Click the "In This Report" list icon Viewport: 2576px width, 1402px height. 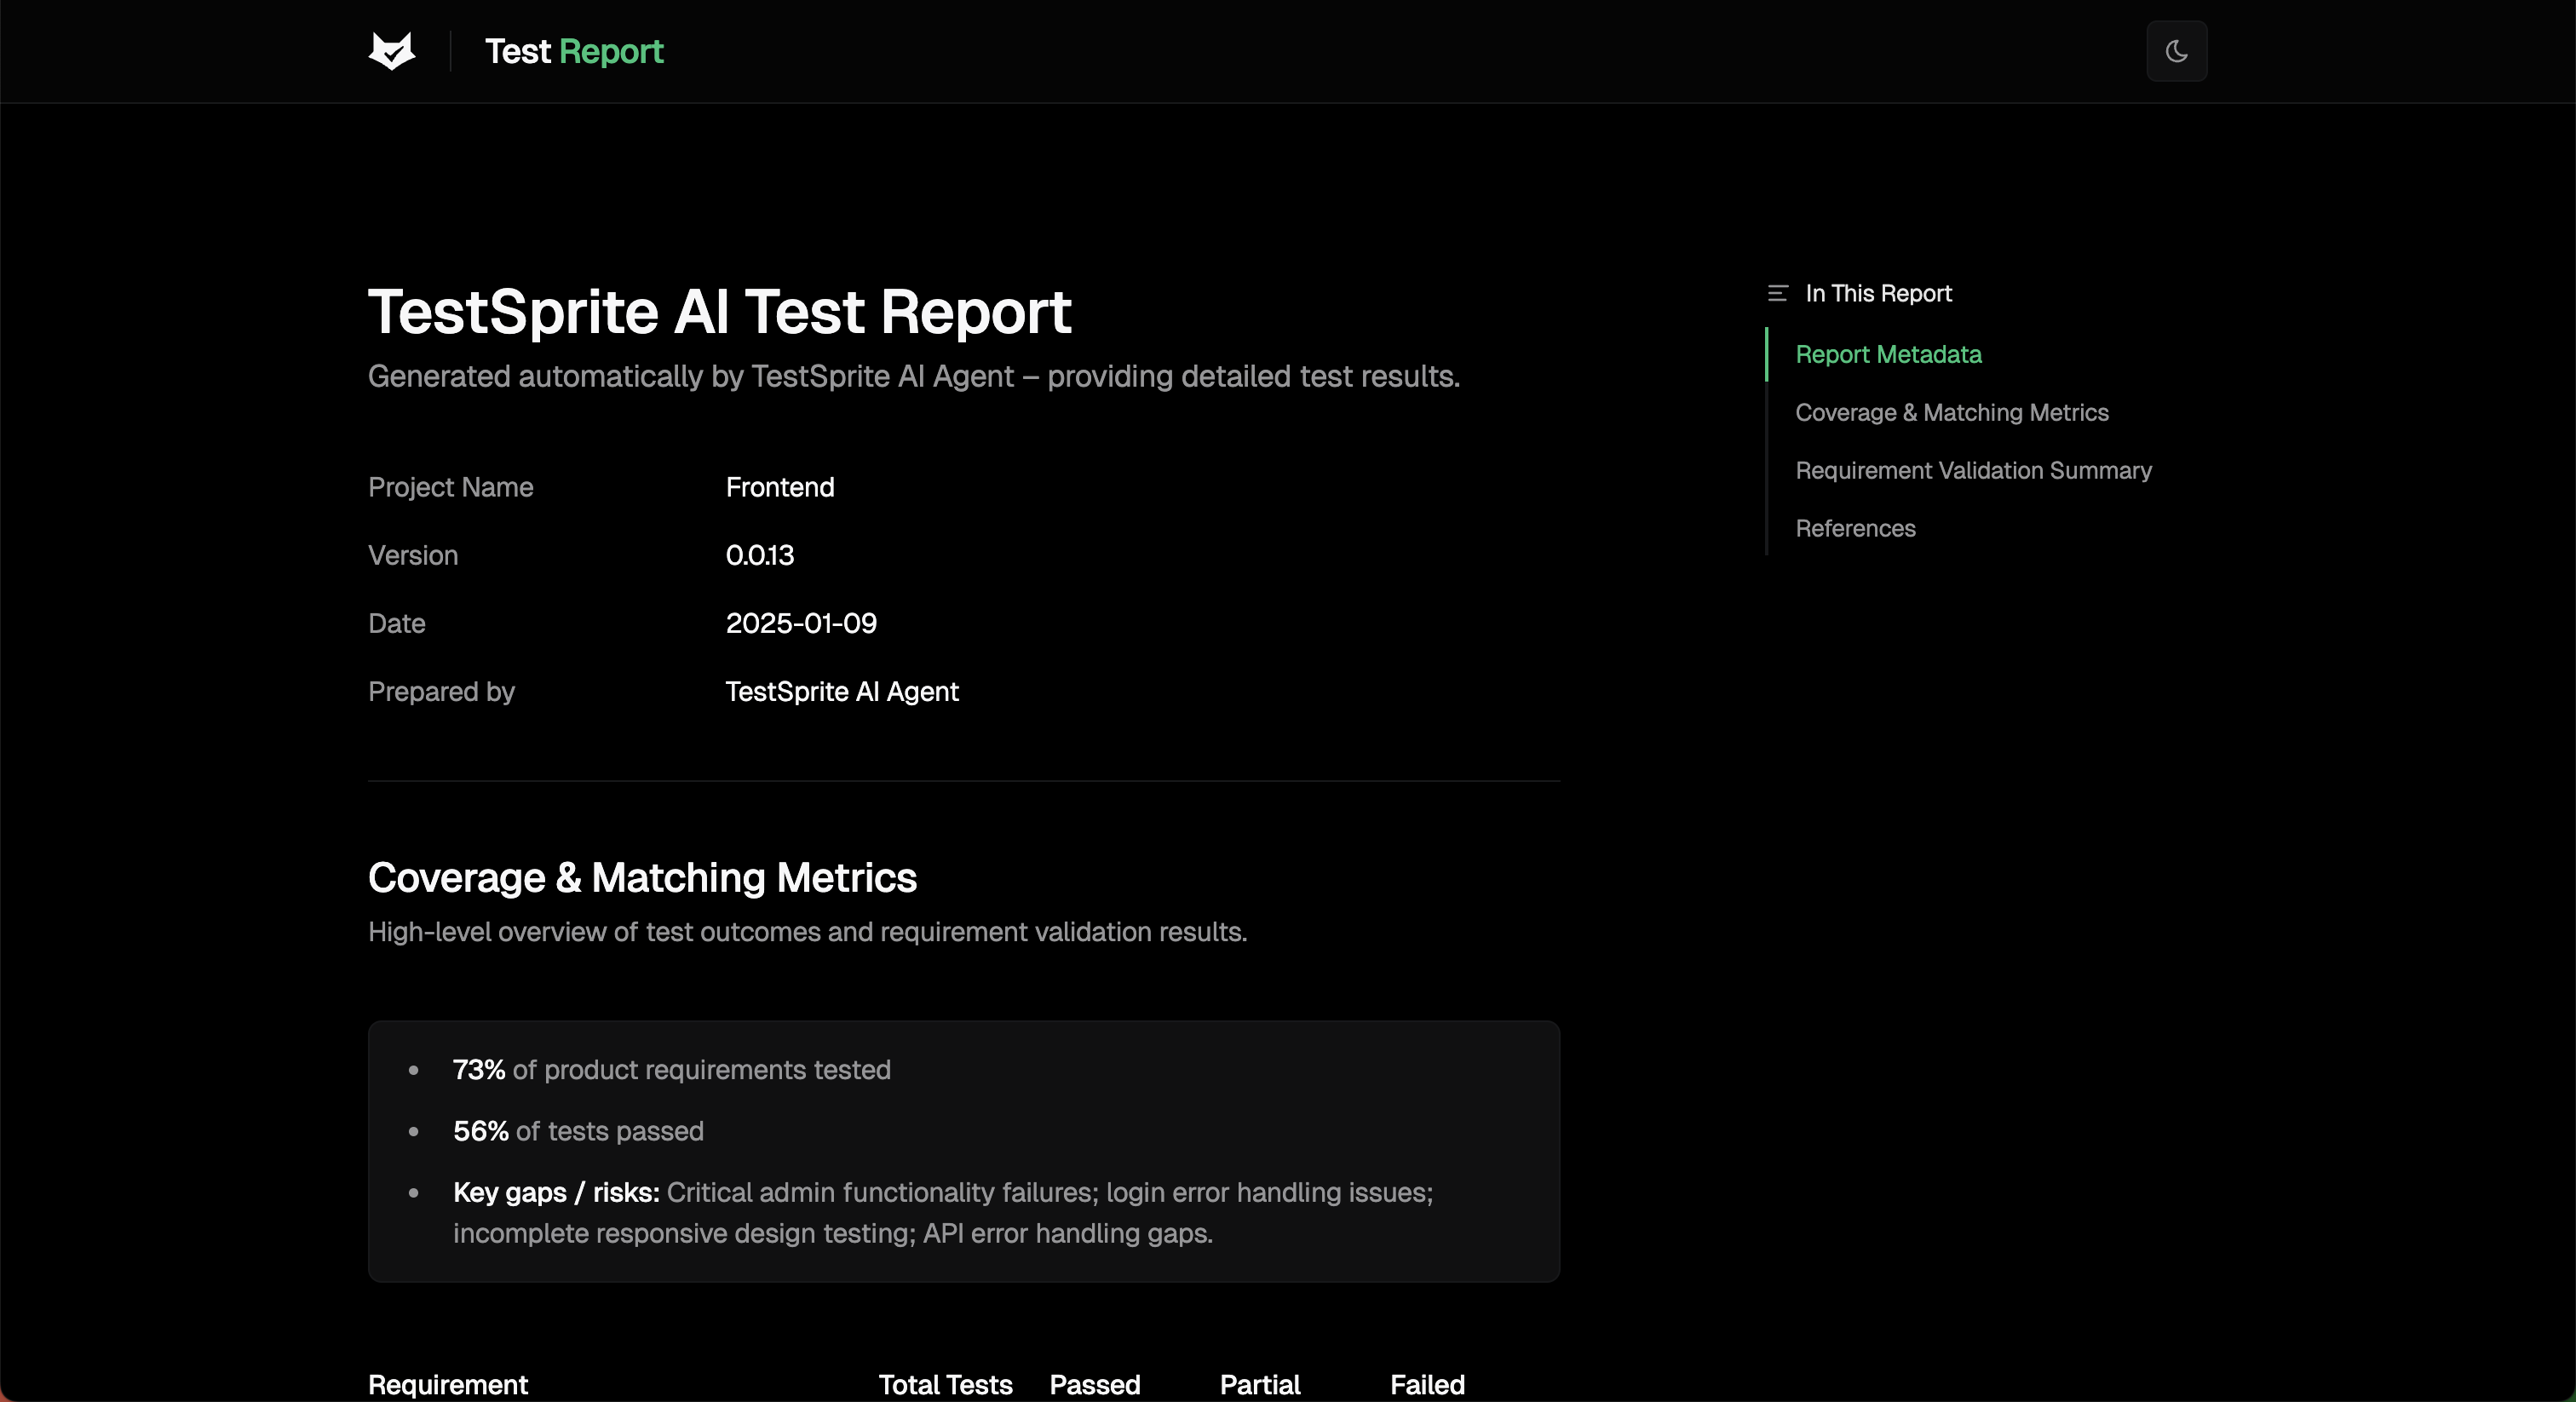1777,293
